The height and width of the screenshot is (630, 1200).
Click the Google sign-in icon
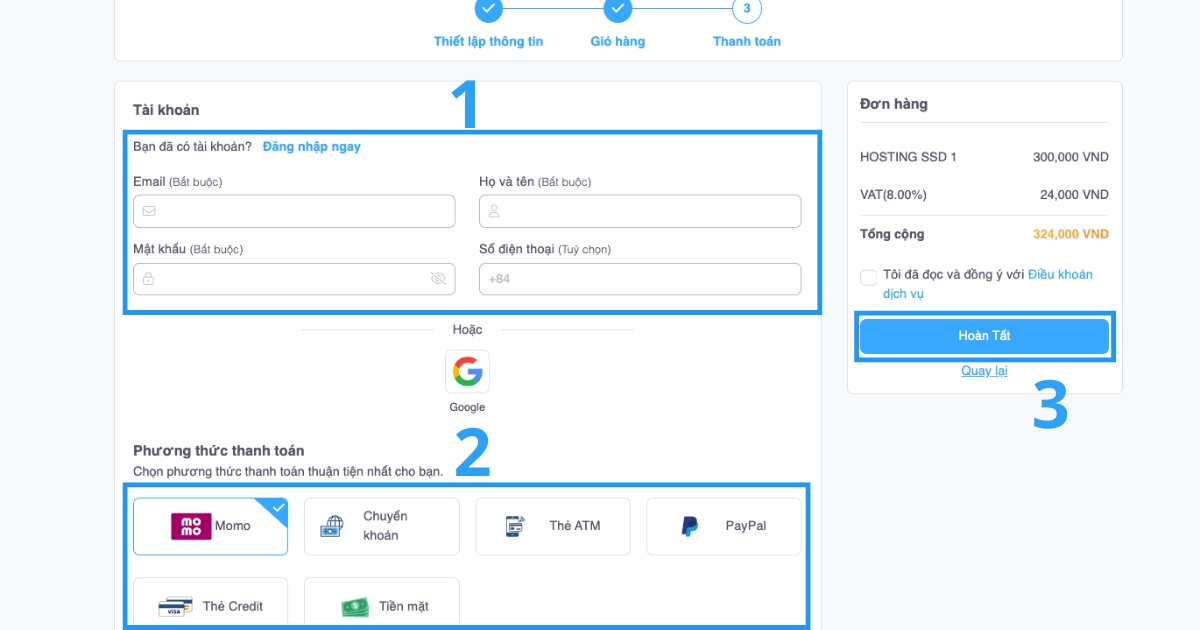pyautogui.click(x=467, y=372)
